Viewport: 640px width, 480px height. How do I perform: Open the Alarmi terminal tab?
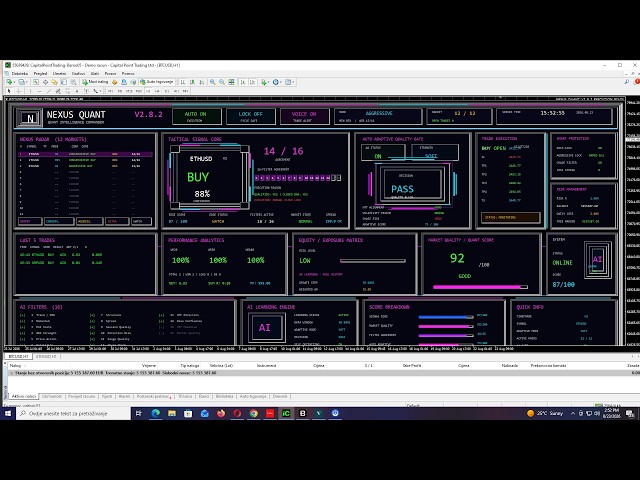[124, 396]
